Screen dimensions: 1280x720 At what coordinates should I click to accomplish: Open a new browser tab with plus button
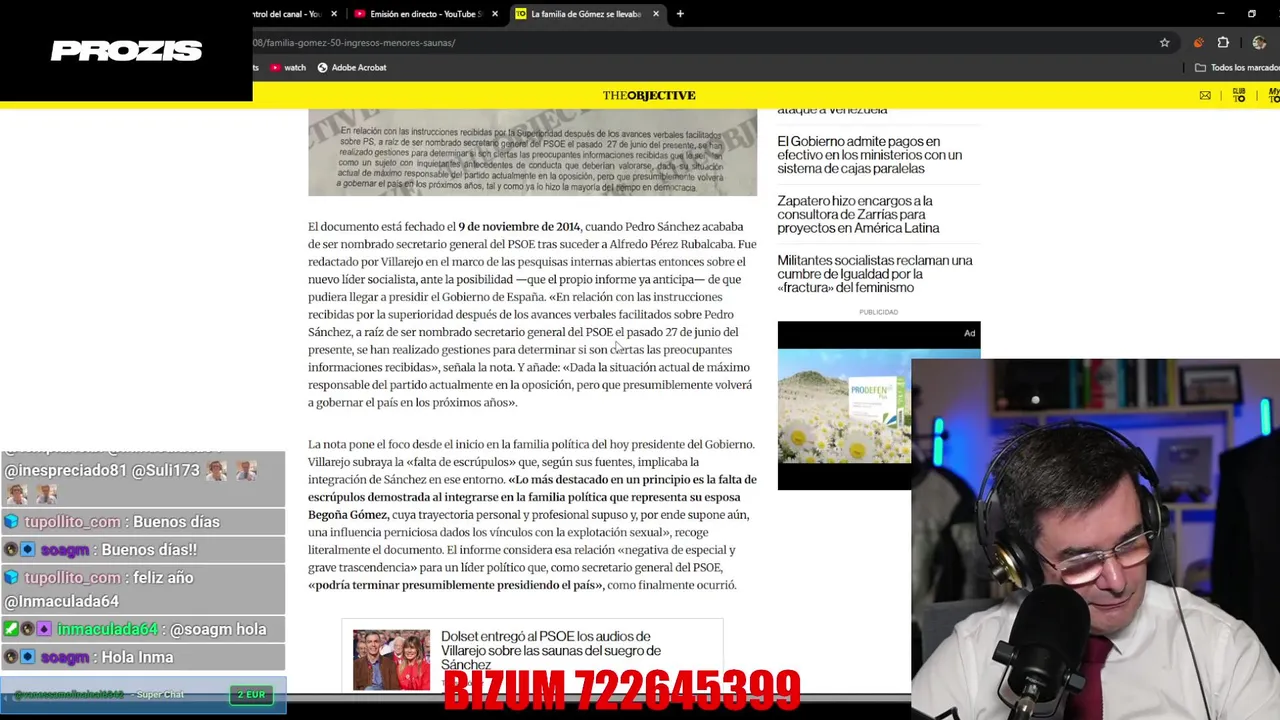pos(680,14)
